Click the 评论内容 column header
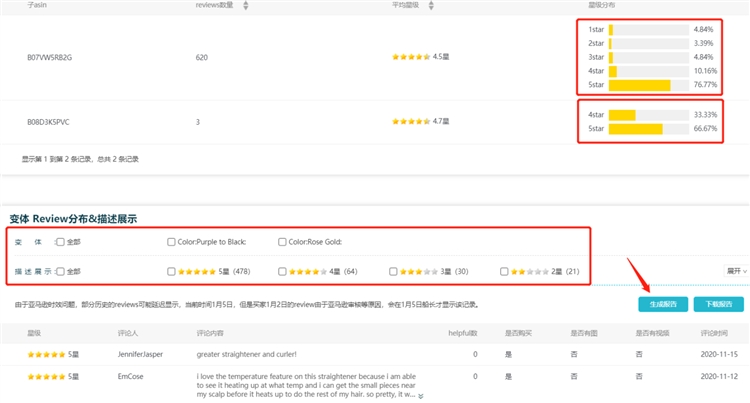This screenshot has width=750, height=403. (210, 333)
